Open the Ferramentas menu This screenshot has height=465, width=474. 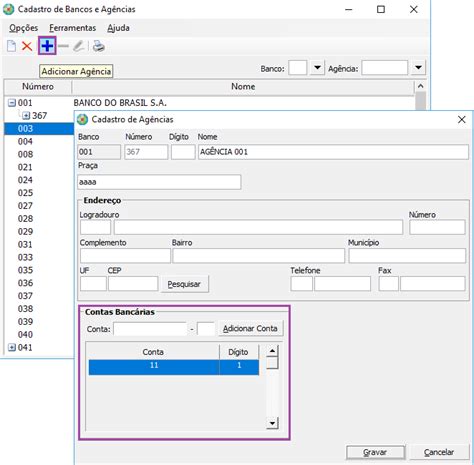(x=72, y=28)
